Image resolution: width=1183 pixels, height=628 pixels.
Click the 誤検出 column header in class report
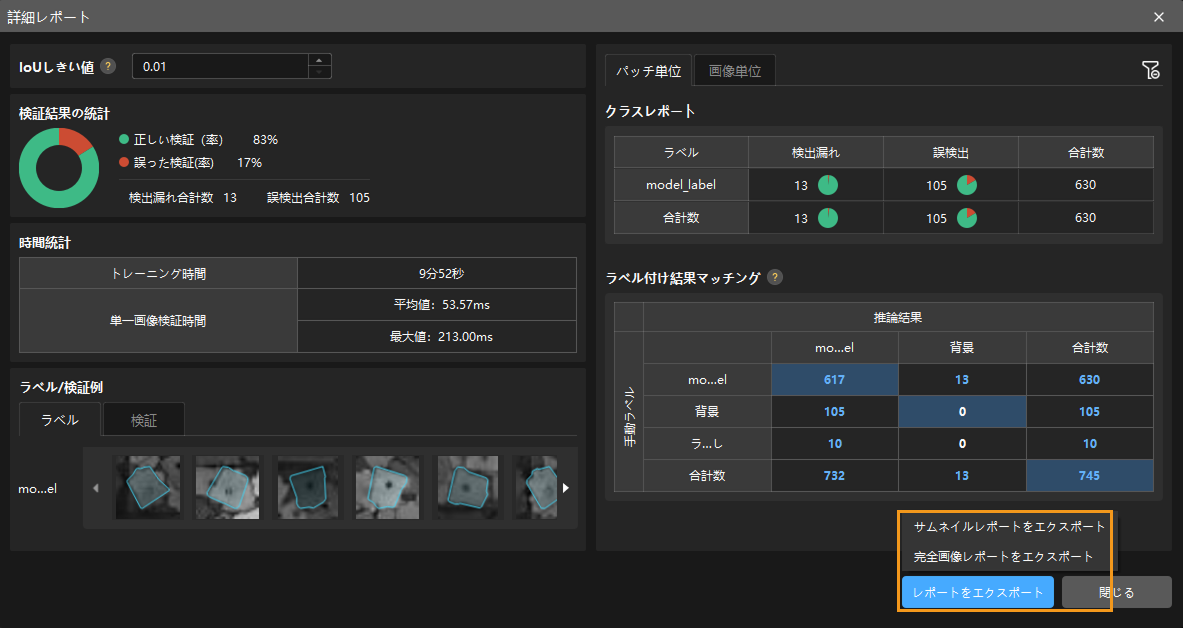click(951, 152)
